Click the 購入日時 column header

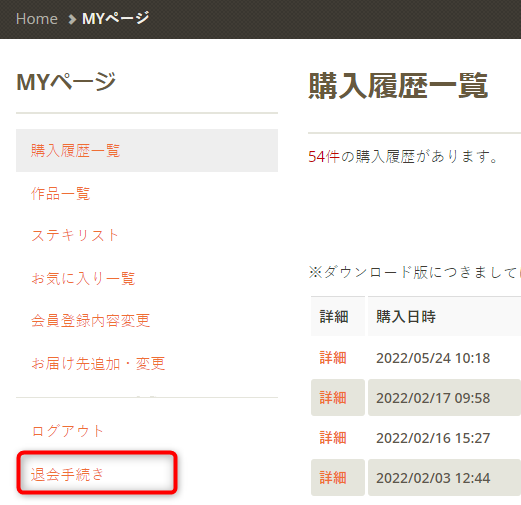406,317
